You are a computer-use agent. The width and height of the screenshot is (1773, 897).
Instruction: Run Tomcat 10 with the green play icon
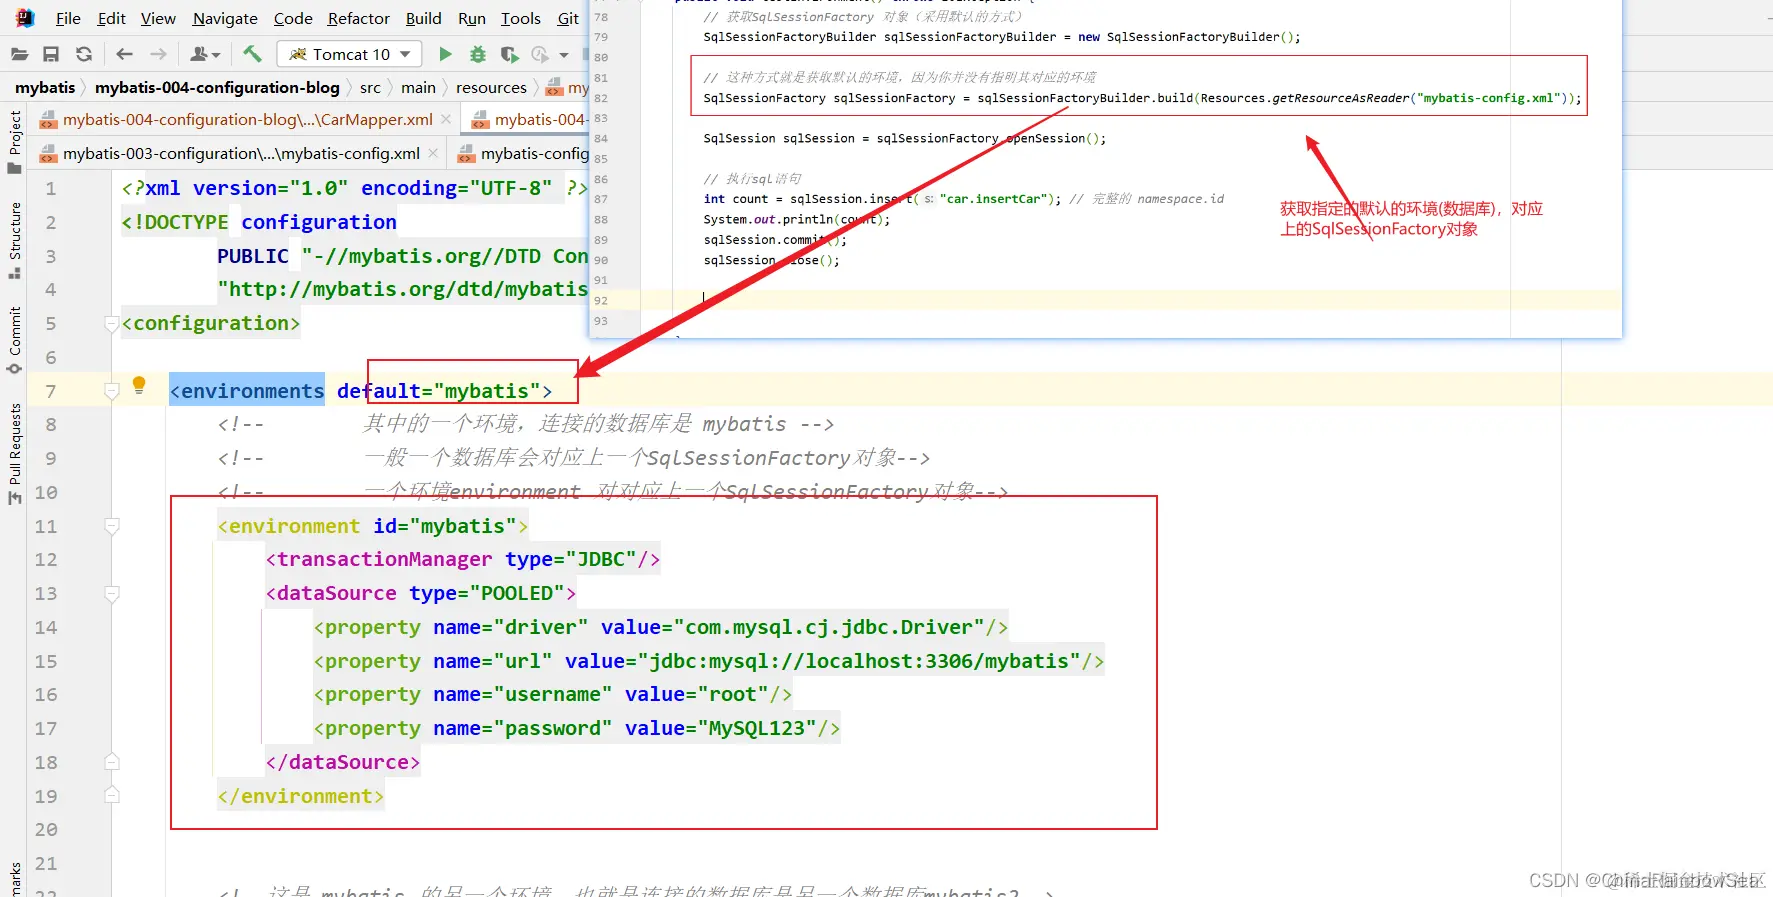[x=446, y=54]
